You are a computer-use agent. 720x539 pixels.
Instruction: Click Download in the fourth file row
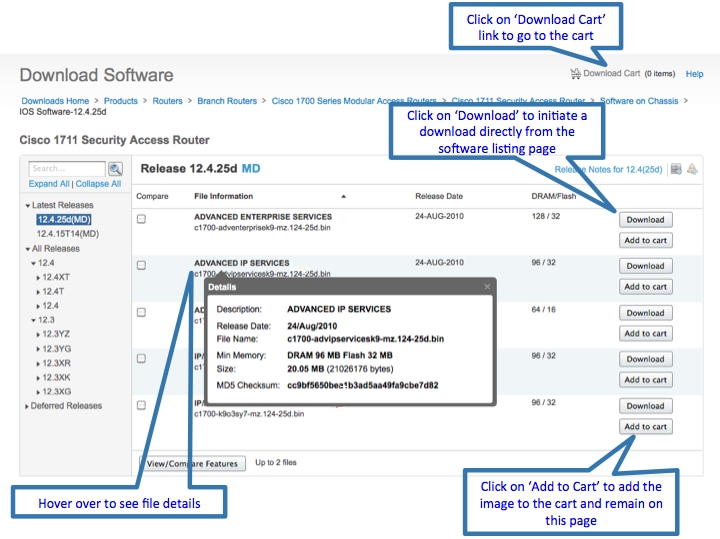[x=646, y=359]
